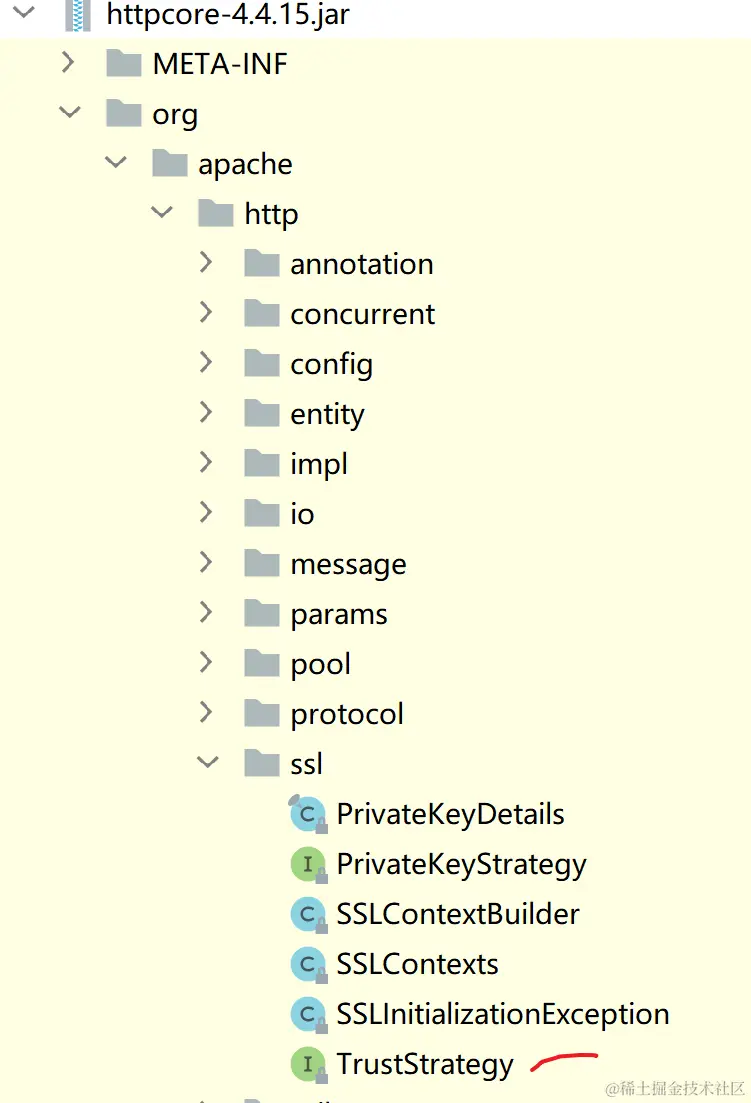Collapse the httpcore jar root node
Viewport: 751px width, 1103px height.
pos(23,14)
